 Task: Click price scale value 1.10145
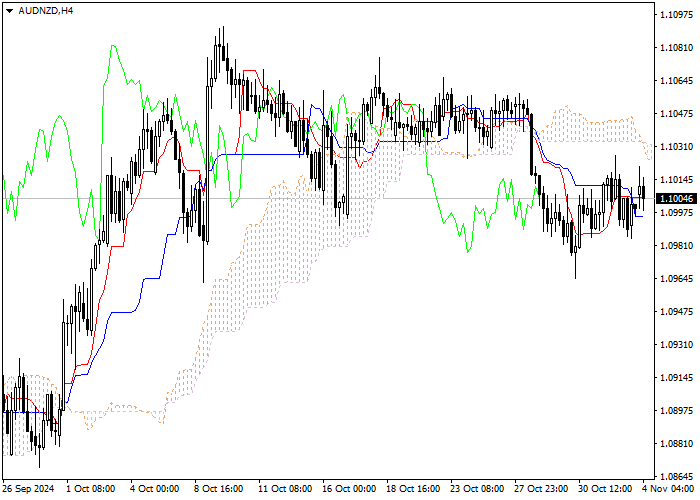click(x=676, y=179)
